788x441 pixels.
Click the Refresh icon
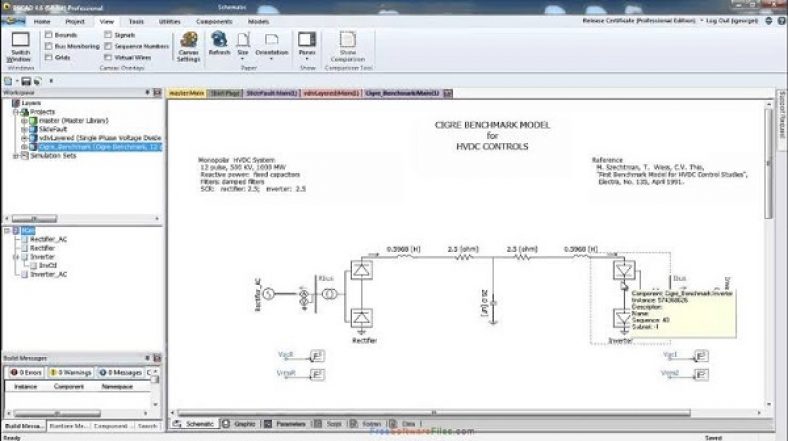click(219, 39)
